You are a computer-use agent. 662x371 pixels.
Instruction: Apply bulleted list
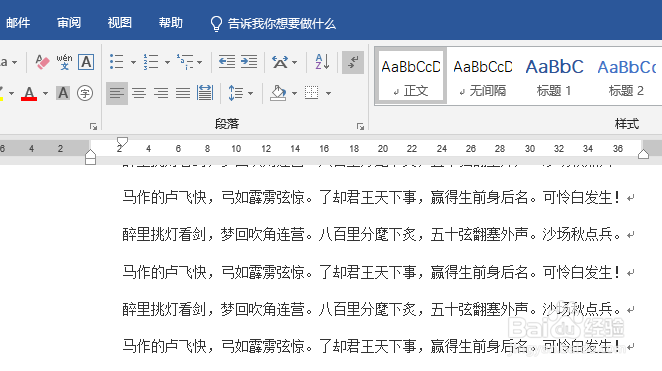coord(117,62)
